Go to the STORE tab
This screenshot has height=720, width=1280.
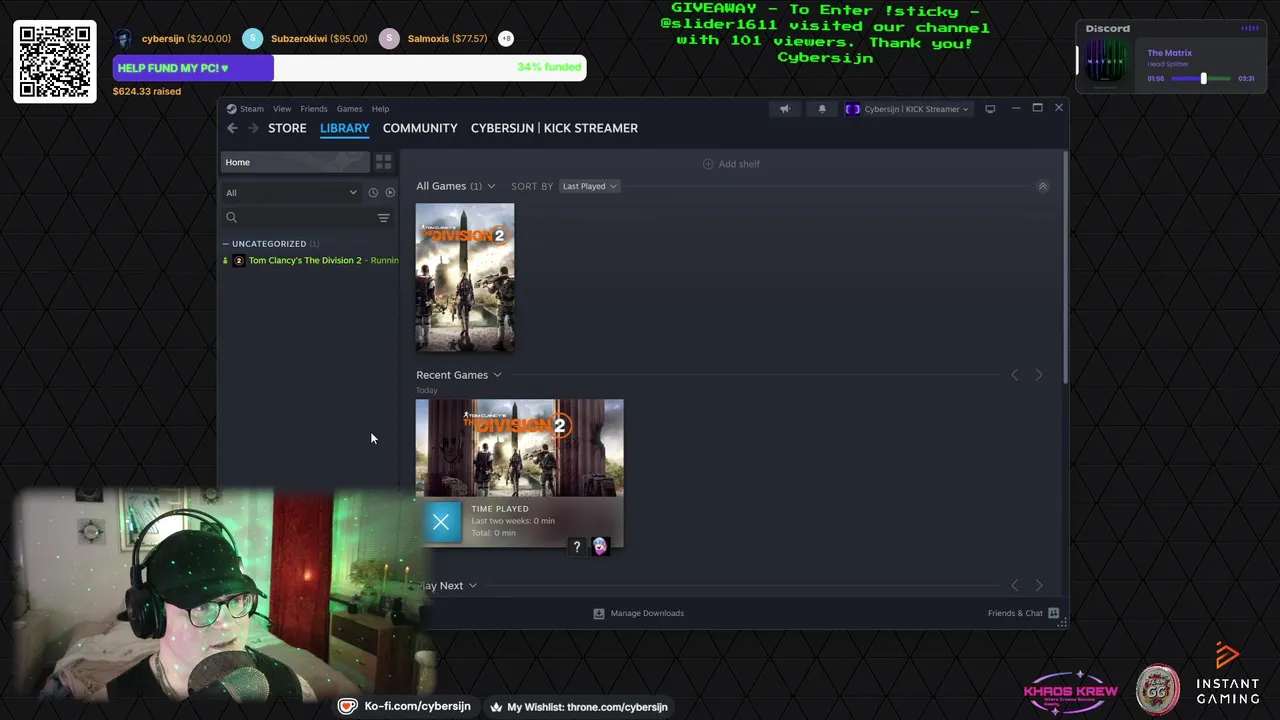point(287,128)
